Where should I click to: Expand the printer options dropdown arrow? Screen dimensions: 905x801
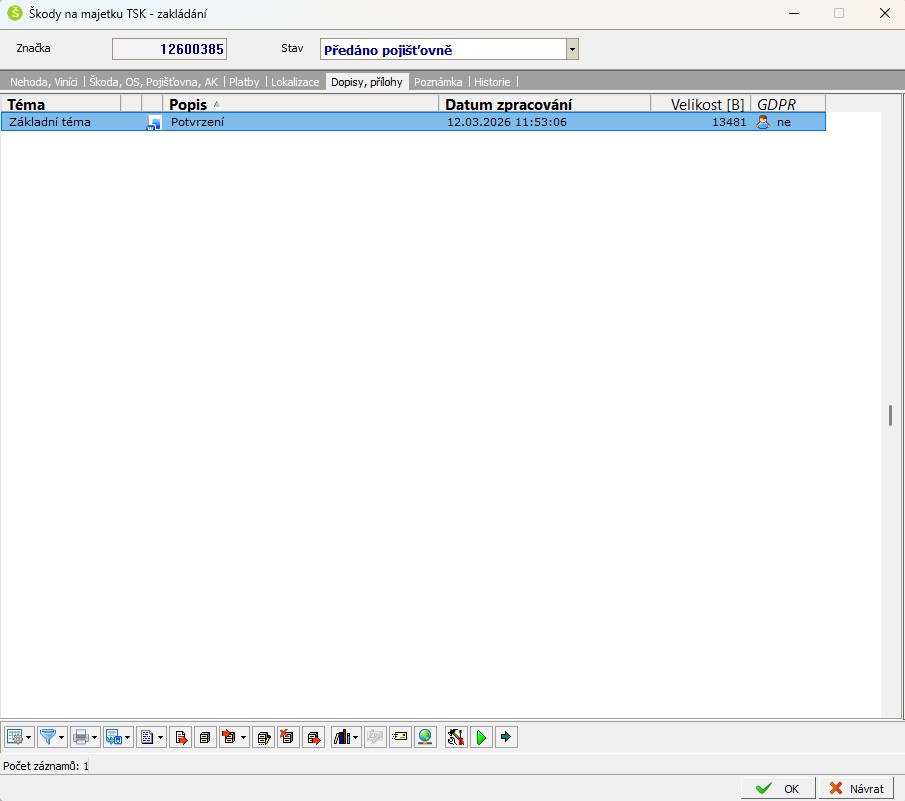[x=95, y=738]
